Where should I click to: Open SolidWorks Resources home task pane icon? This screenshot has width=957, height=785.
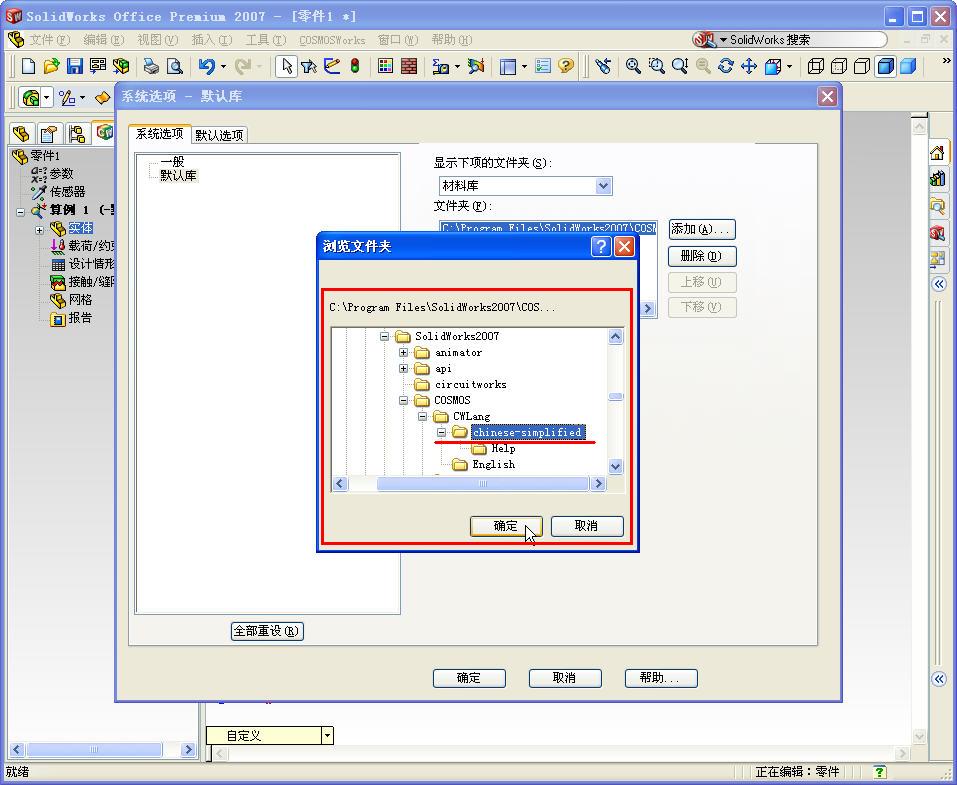[937, 153]
